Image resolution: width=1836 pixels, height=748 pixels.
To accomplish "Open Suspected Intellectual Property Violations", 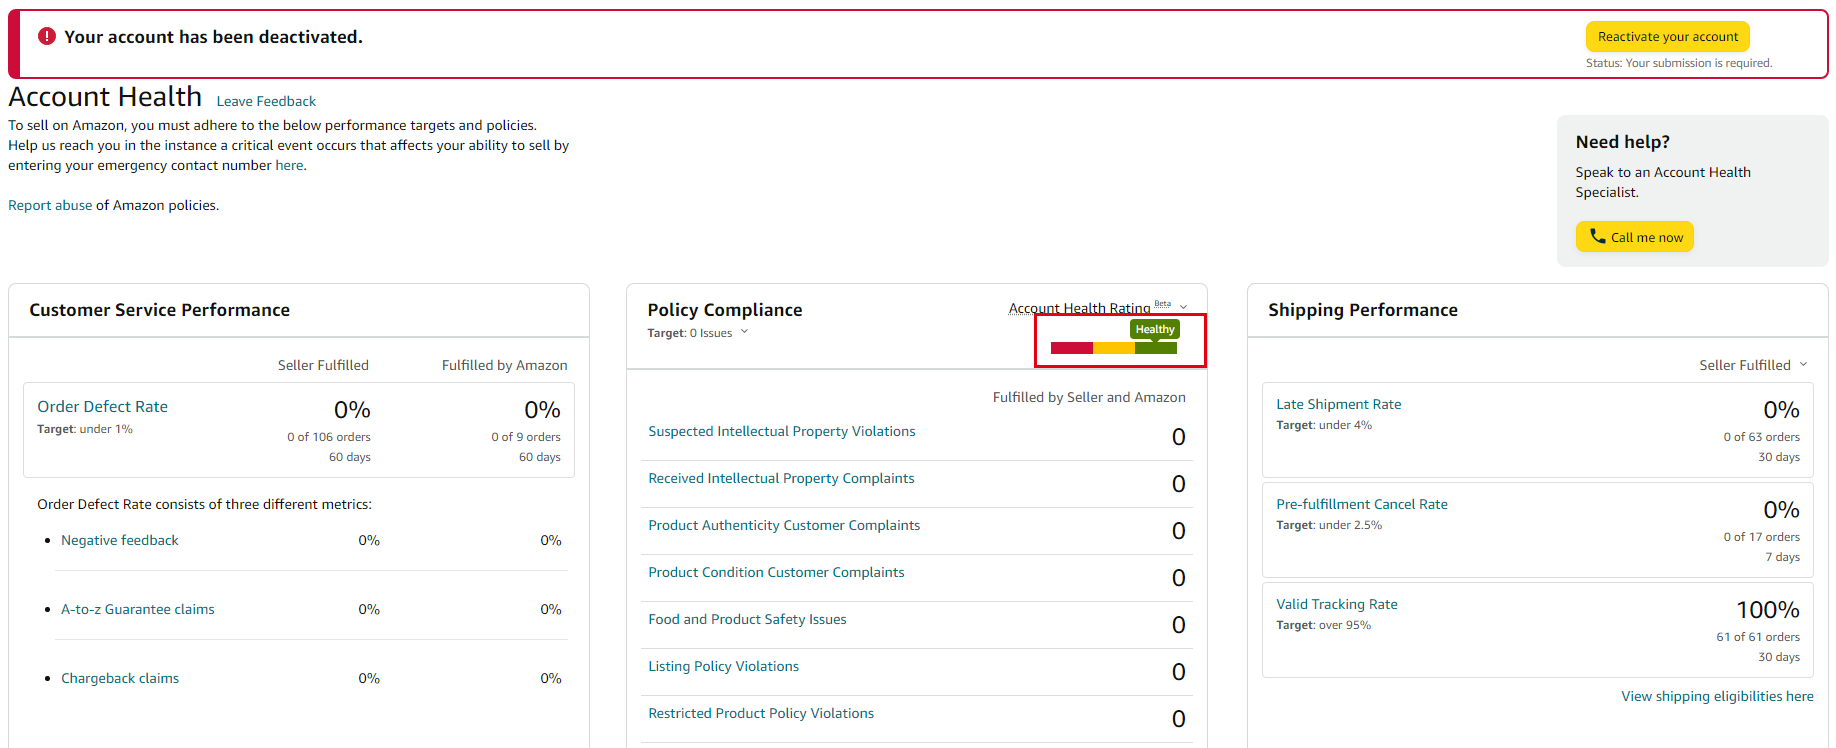I will point(781,431).
